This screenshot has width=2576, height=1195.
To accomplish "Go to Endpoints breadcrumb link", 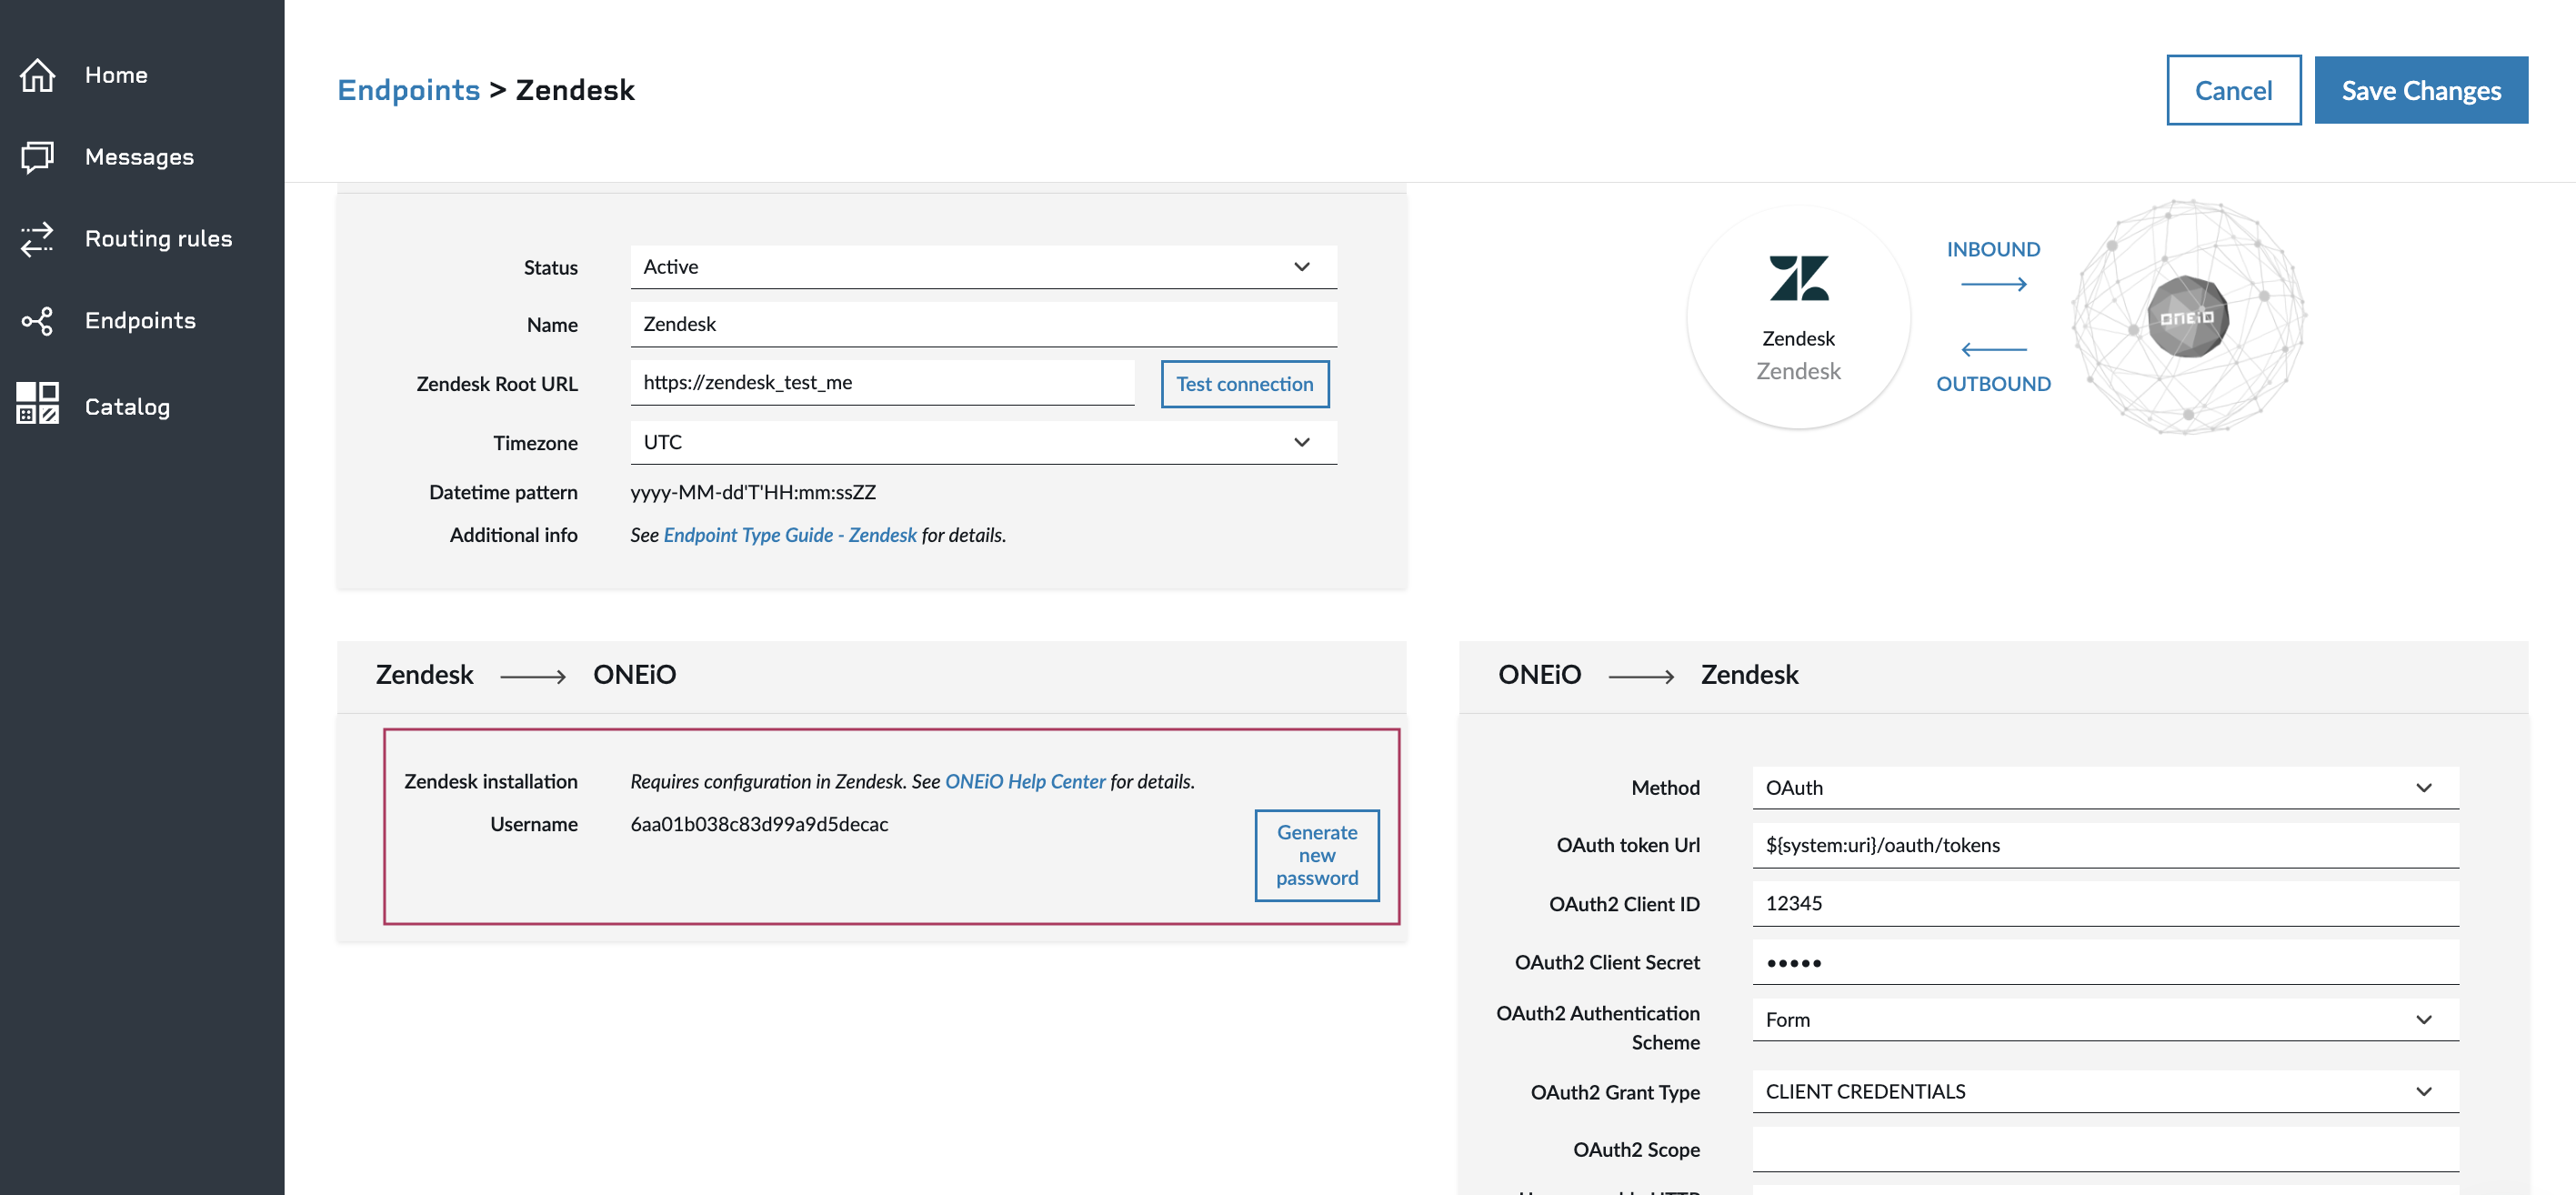I will point(408,90).
